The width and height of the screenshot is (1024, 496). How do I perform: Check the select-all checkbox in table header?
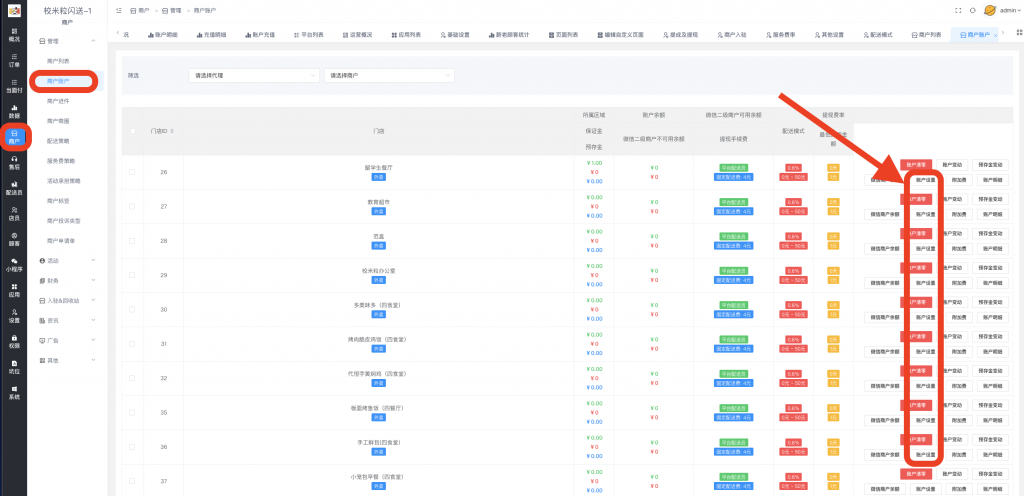pos(132,131)
